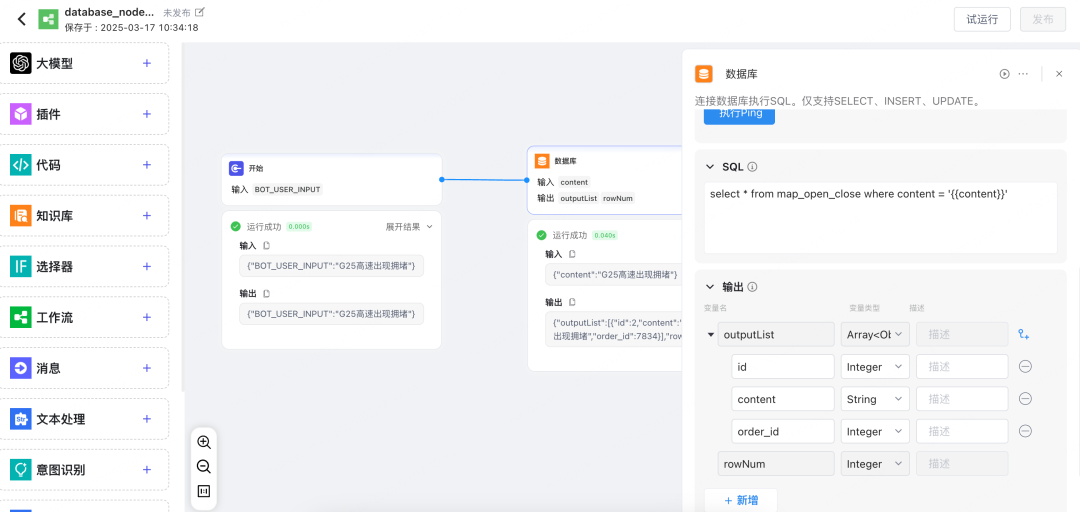Edit the id variable name field
The height and width of the screenshot is (512, 1080).
[782, 367]
